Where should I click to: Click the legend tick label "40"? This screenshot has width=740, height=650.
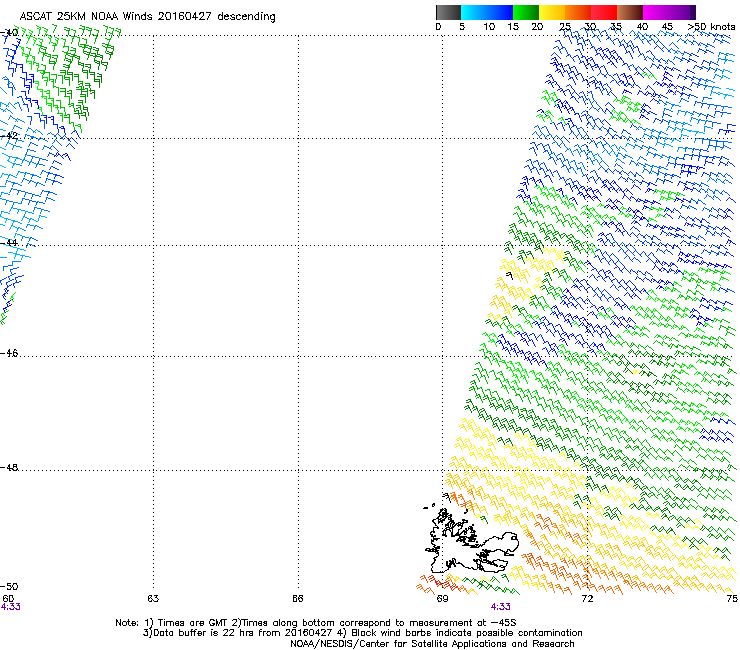[x=642, y=27]
